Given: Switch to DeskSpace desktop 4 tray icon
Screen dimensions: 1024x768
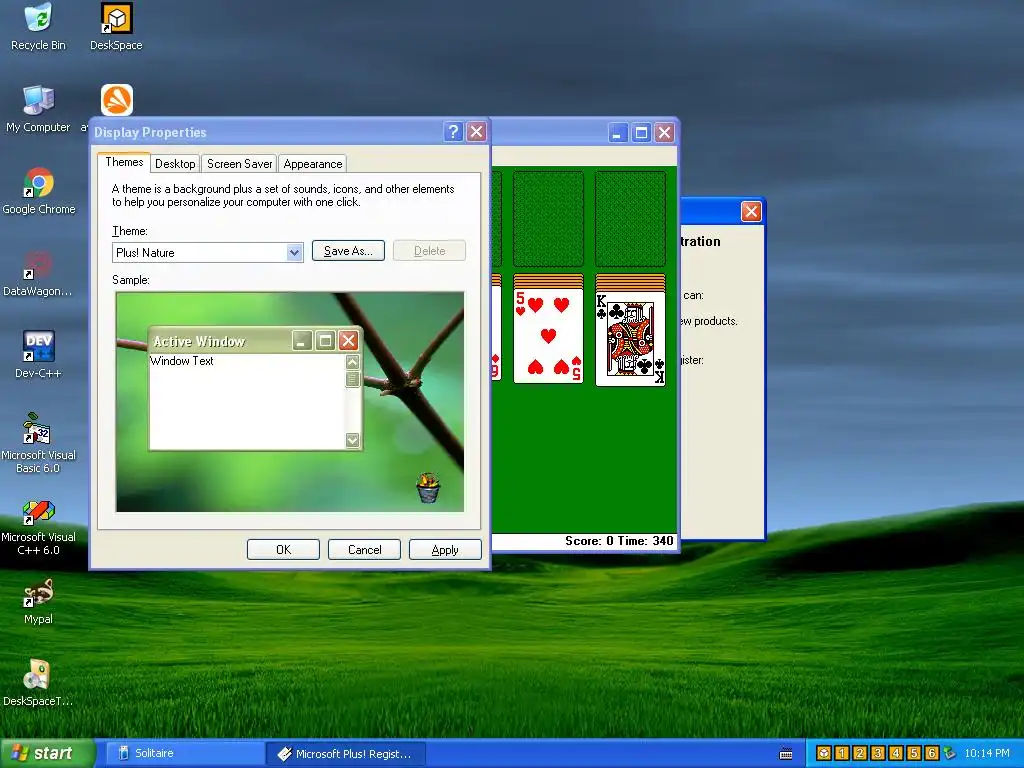Looking at the screenshot, I should tap(895, 753).
